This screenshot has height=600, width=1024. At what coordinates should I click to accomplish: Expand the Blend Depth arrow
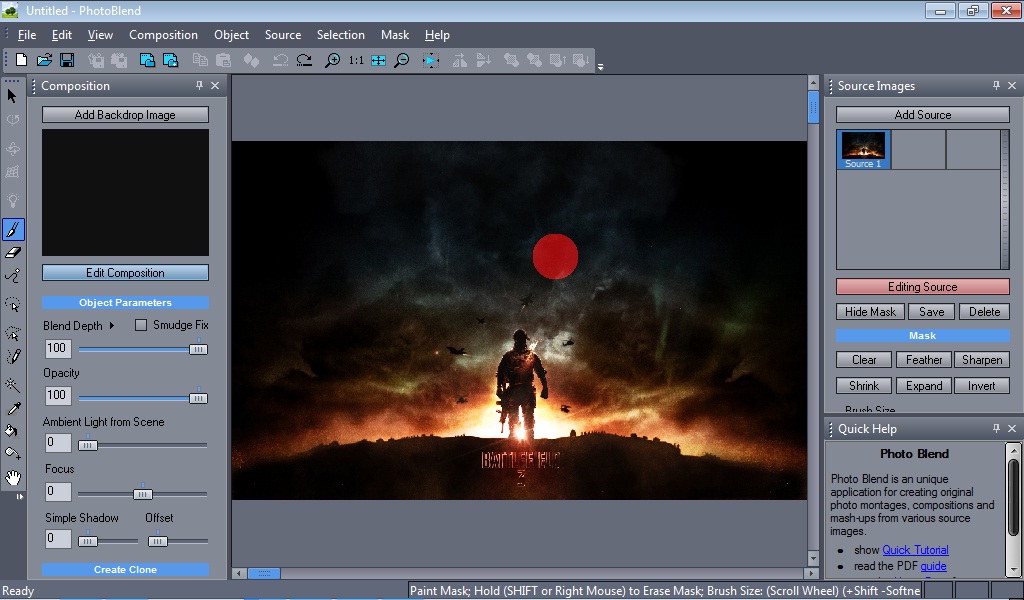pyautogui.click(x=112, y=325)
